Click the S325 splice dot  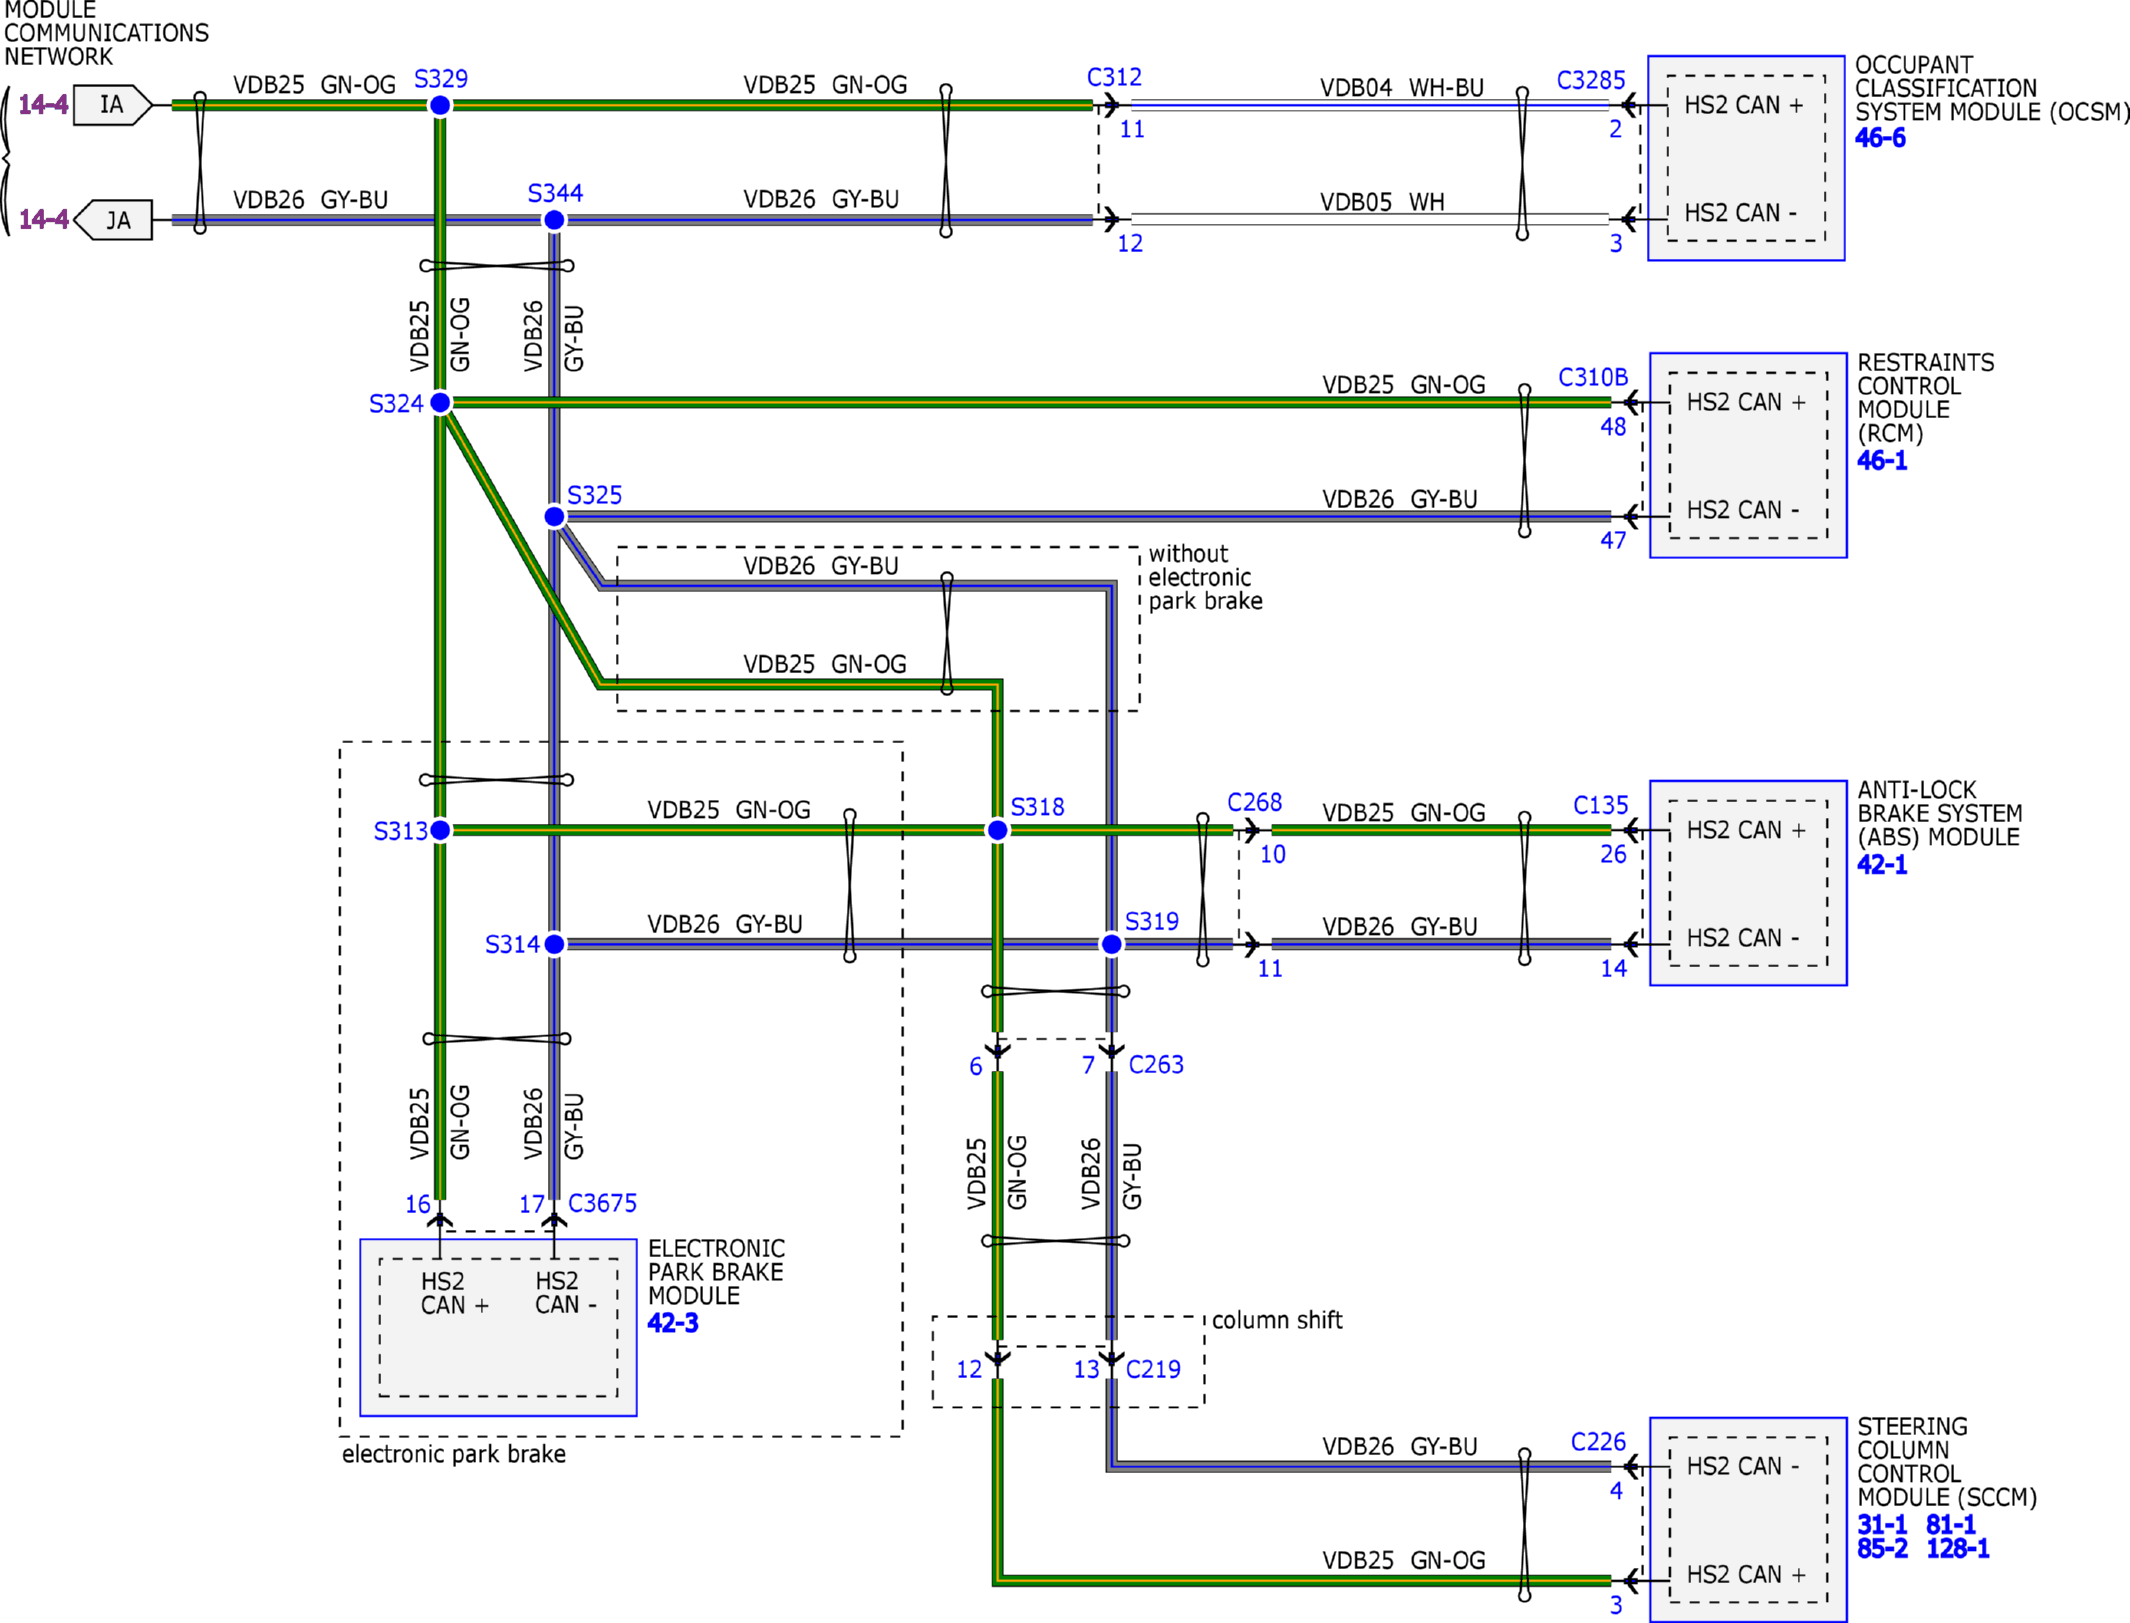(x=554, y=516)
